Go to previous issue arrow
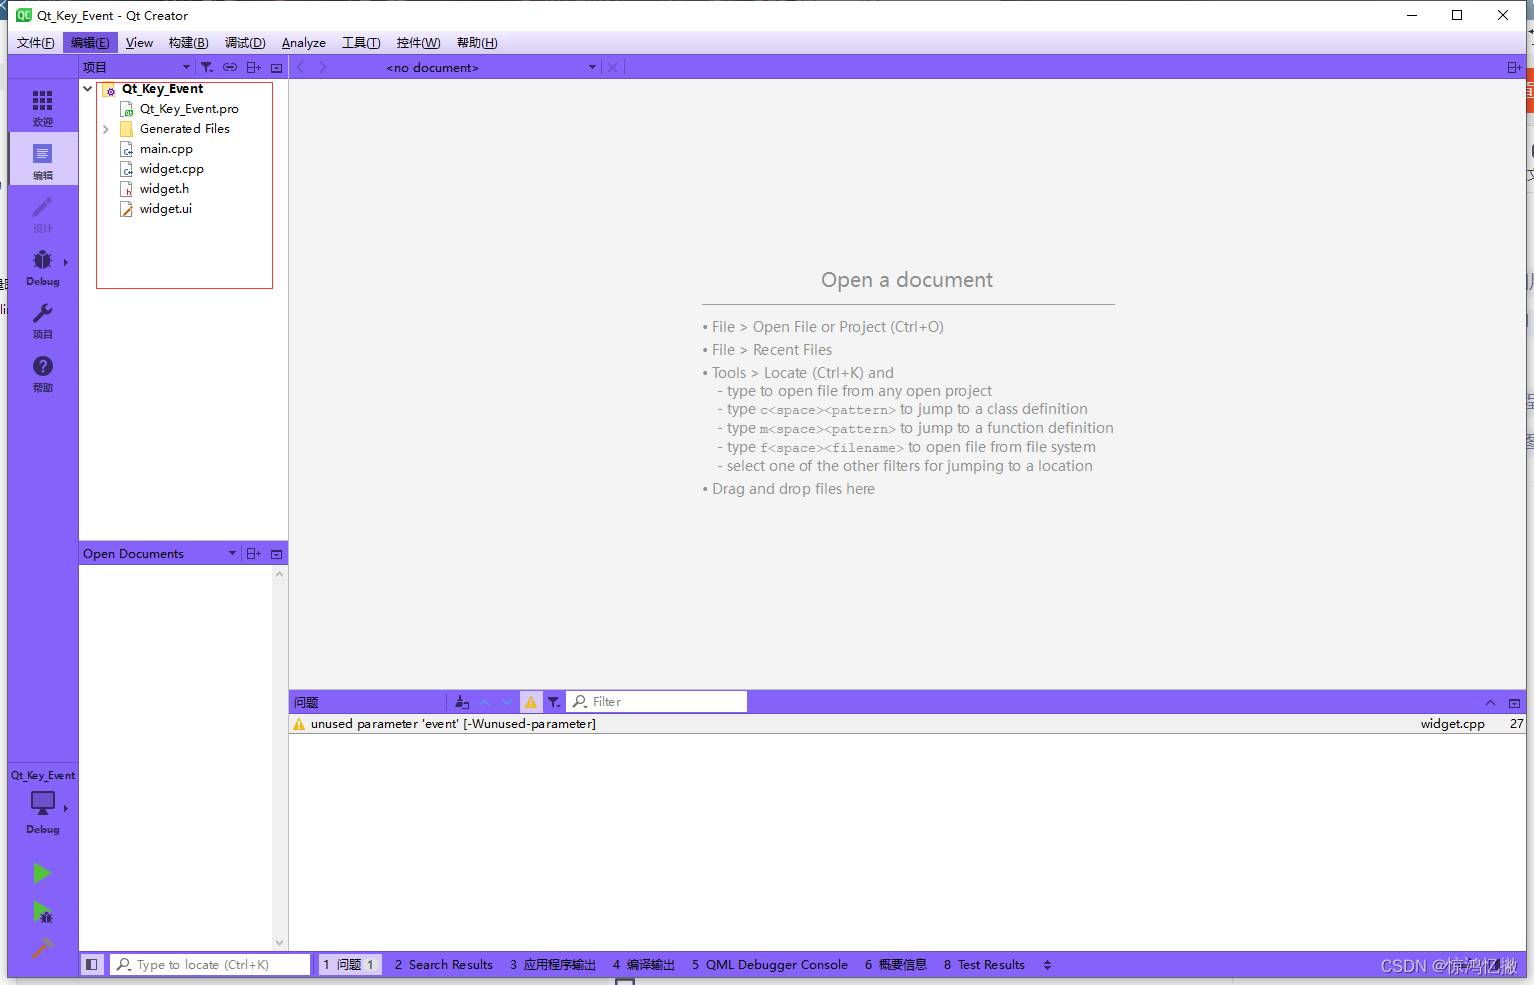1534x985 pixels. coord(485,702)
